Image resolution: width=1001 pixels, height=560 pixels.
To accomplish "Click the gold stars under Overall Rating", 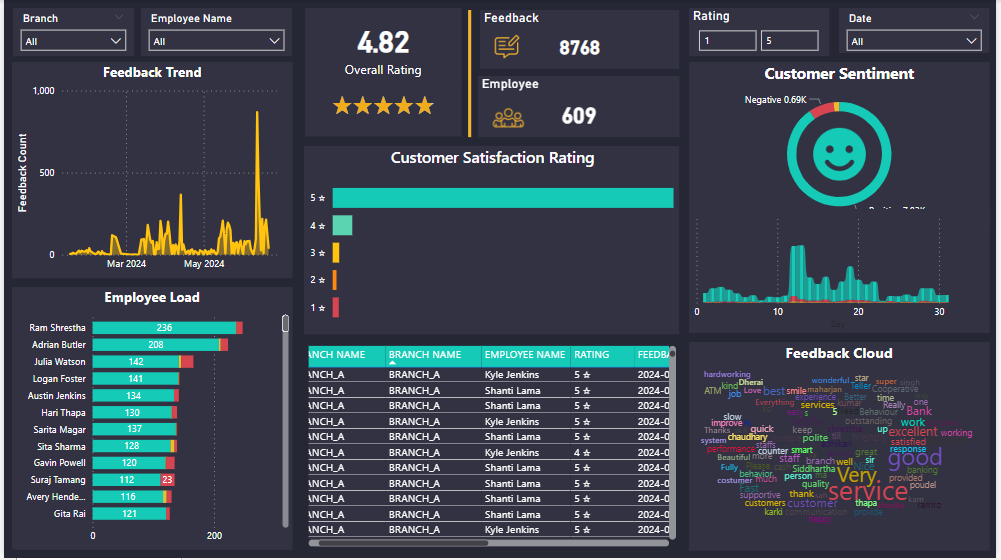I will (383, 106).
